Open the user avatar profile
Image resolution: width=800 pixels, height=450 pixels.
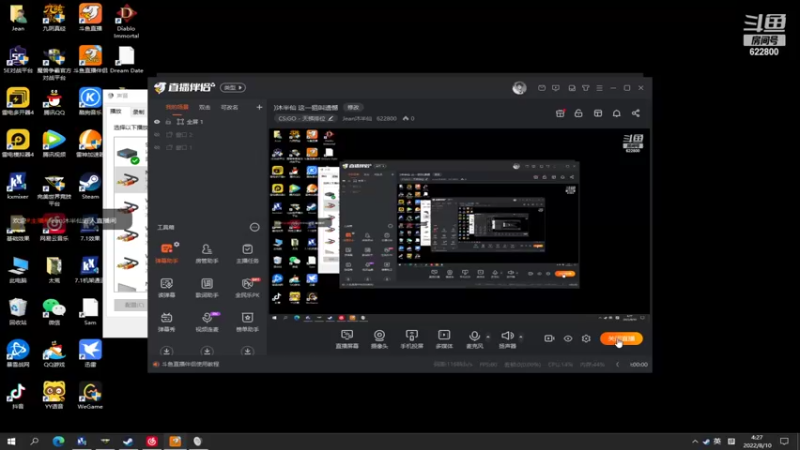pyautogui.click(x=519, y=88)
